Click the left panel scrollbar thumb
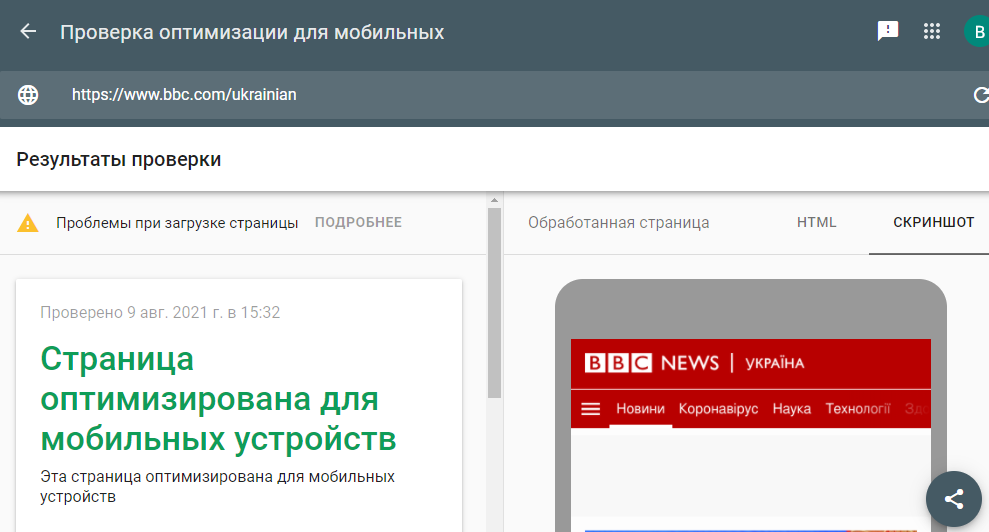The image size is (989, 532). (494, 303)
